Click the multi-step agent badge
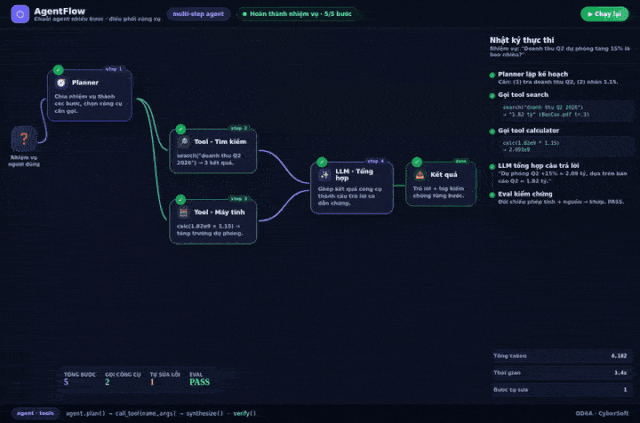This screenshot has width=640, height=423. (x=198, y=14)
